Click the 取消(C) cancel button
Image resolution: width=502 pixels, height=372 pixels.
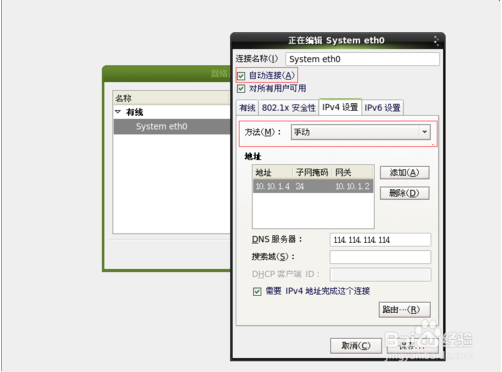click(356, 346)
